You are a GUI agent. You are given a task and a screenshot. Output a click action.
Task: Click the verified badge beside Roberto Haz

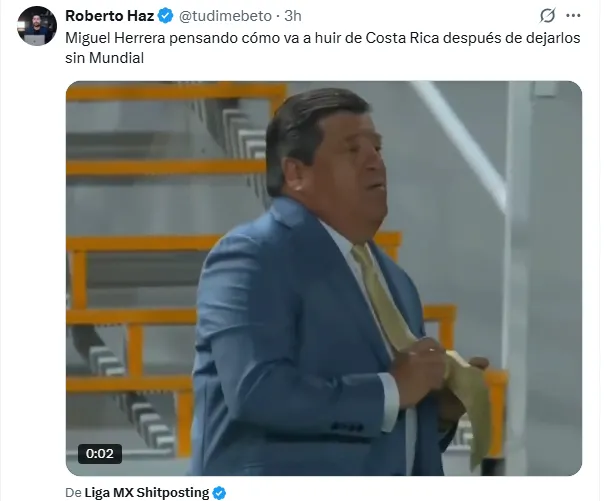(166, 16)
